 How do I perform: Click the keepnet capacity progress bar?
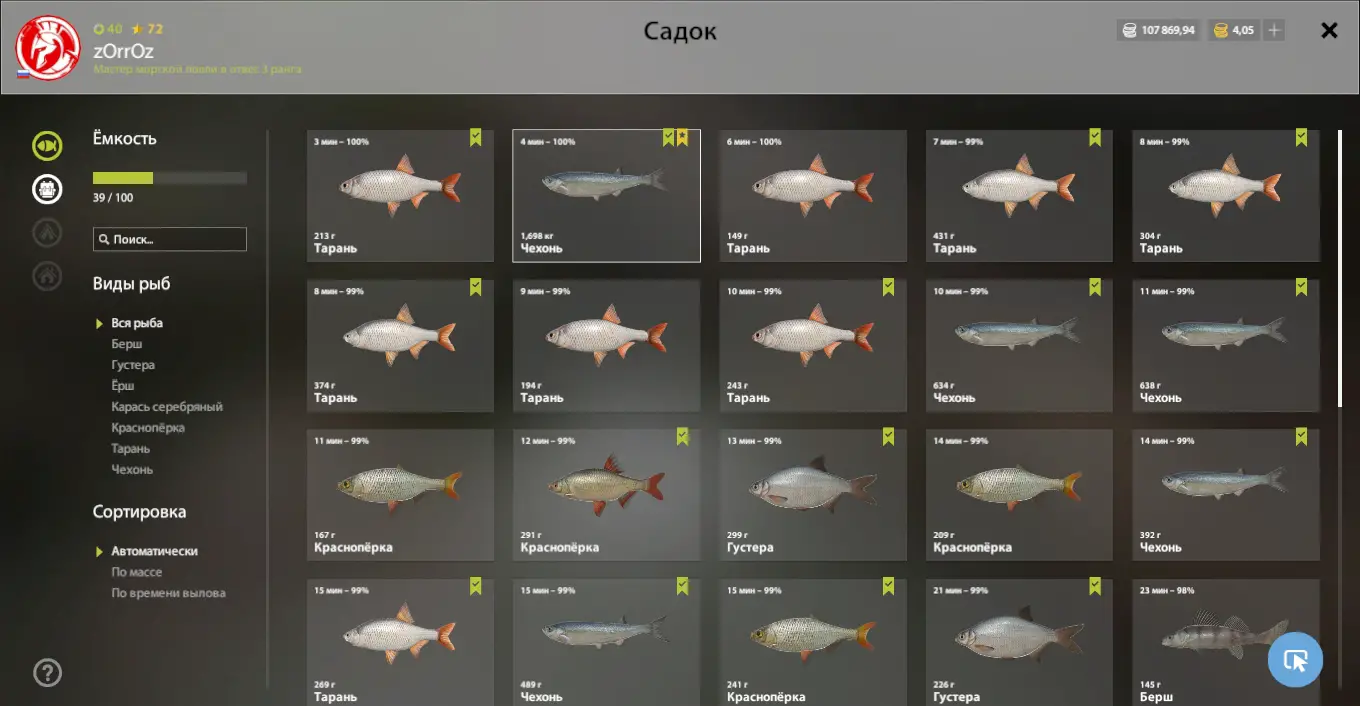pos(170,178)
